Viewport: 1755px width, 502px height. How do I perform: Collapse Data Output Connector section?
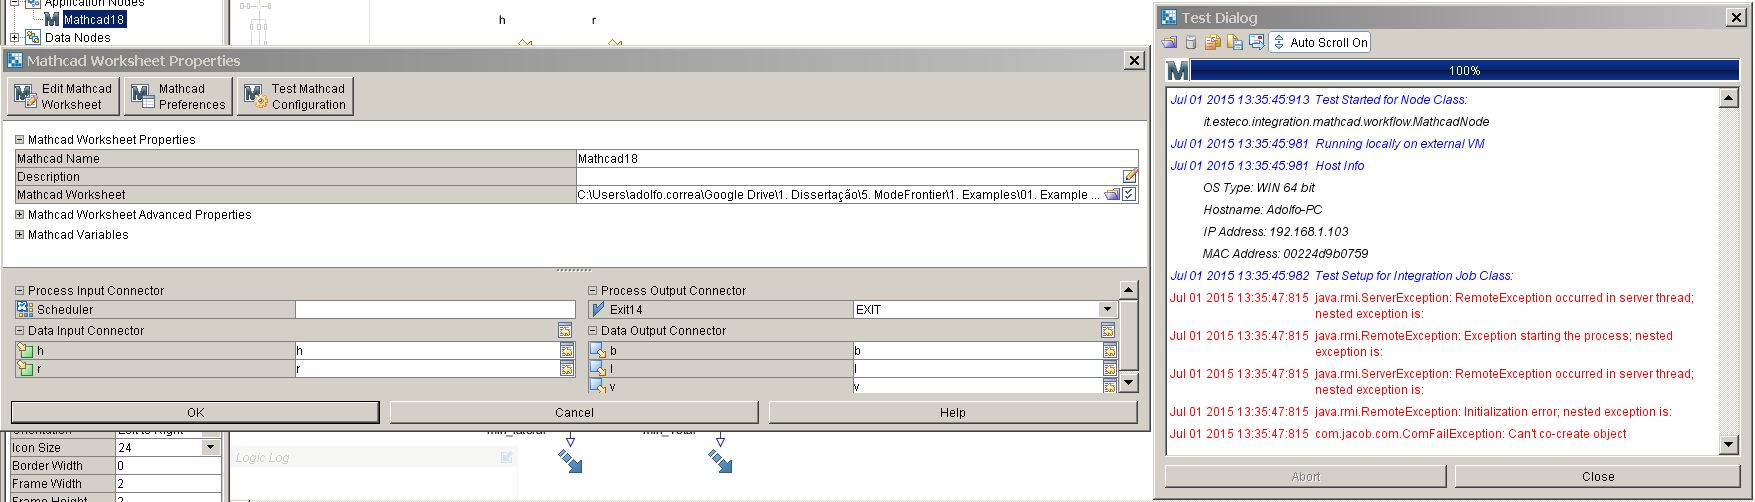coord(593,331)
